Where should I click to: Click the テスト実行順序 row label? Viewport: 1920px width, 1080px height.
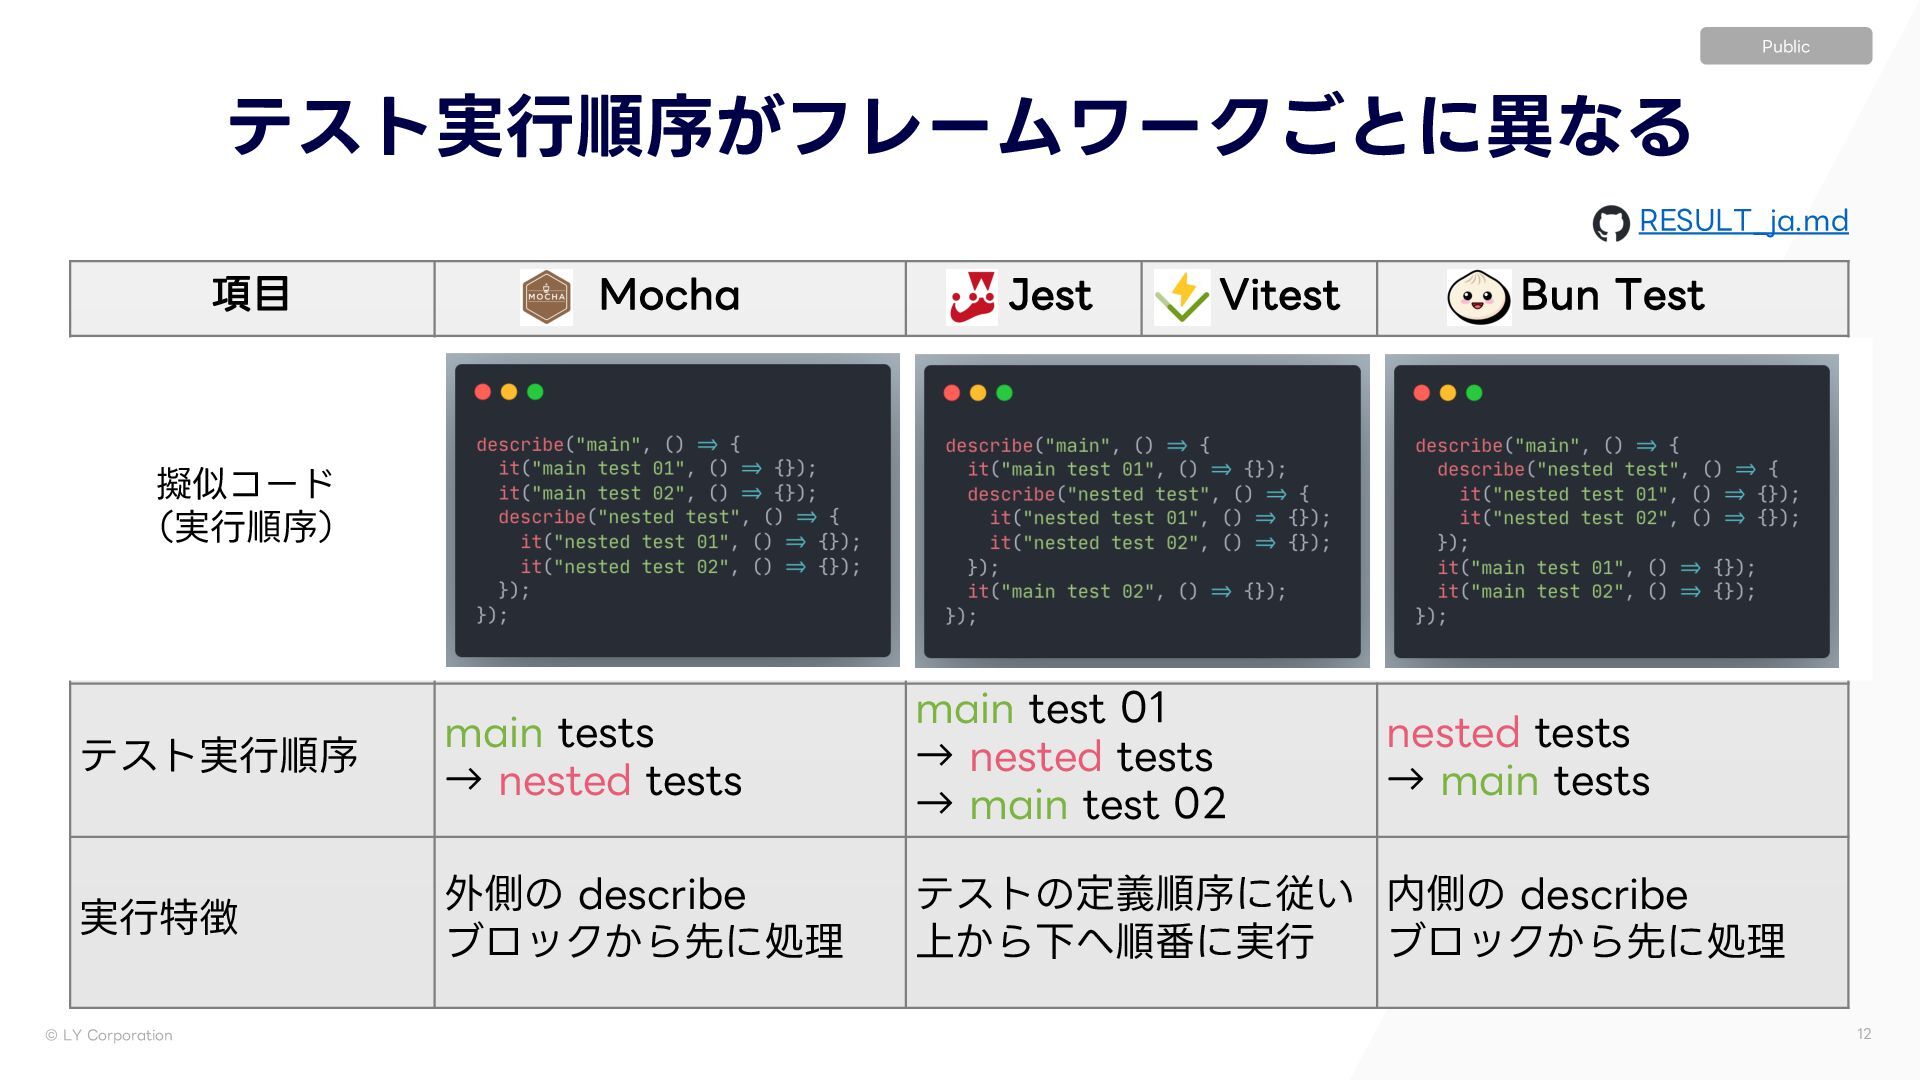219,755
